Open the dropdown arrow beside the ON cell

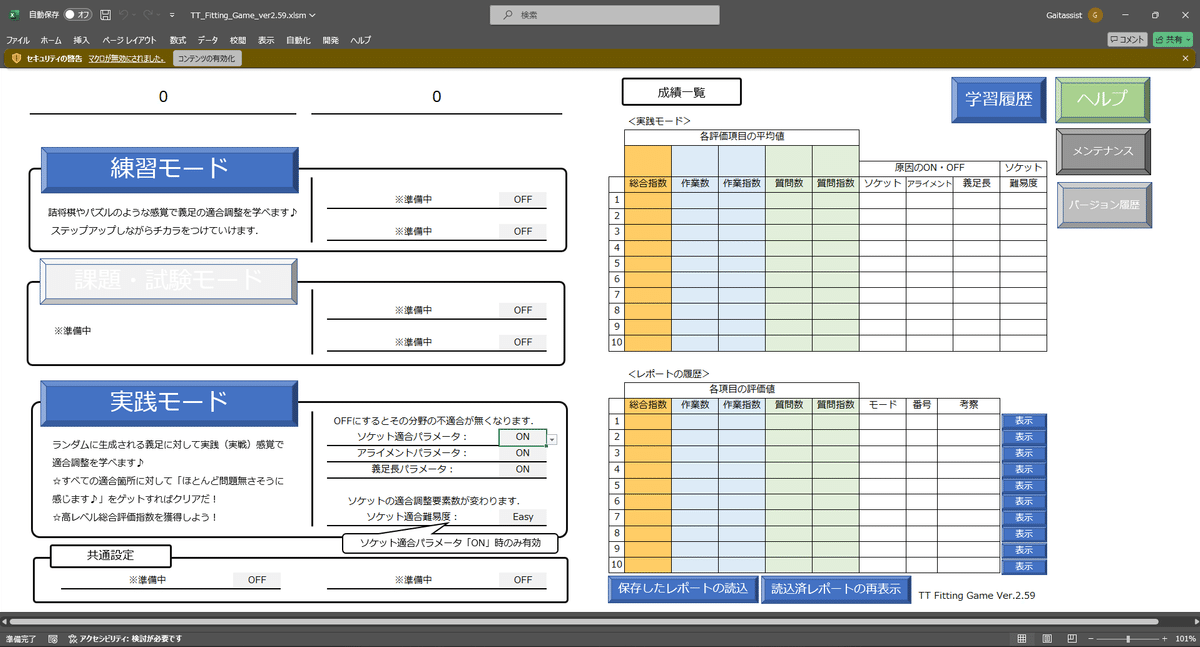pyautogui.click(x=551, y=437)
